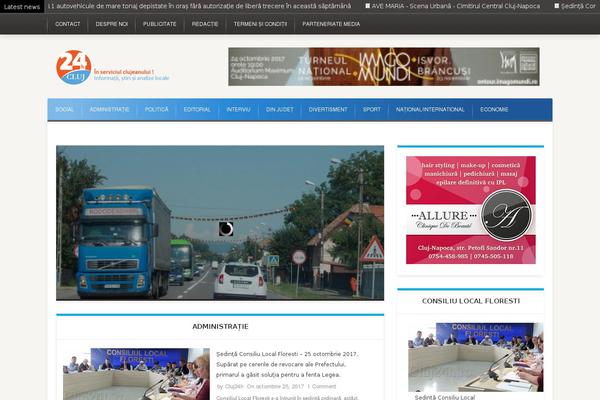
Task: Open Parteneriate Media page
Action: 331,24
